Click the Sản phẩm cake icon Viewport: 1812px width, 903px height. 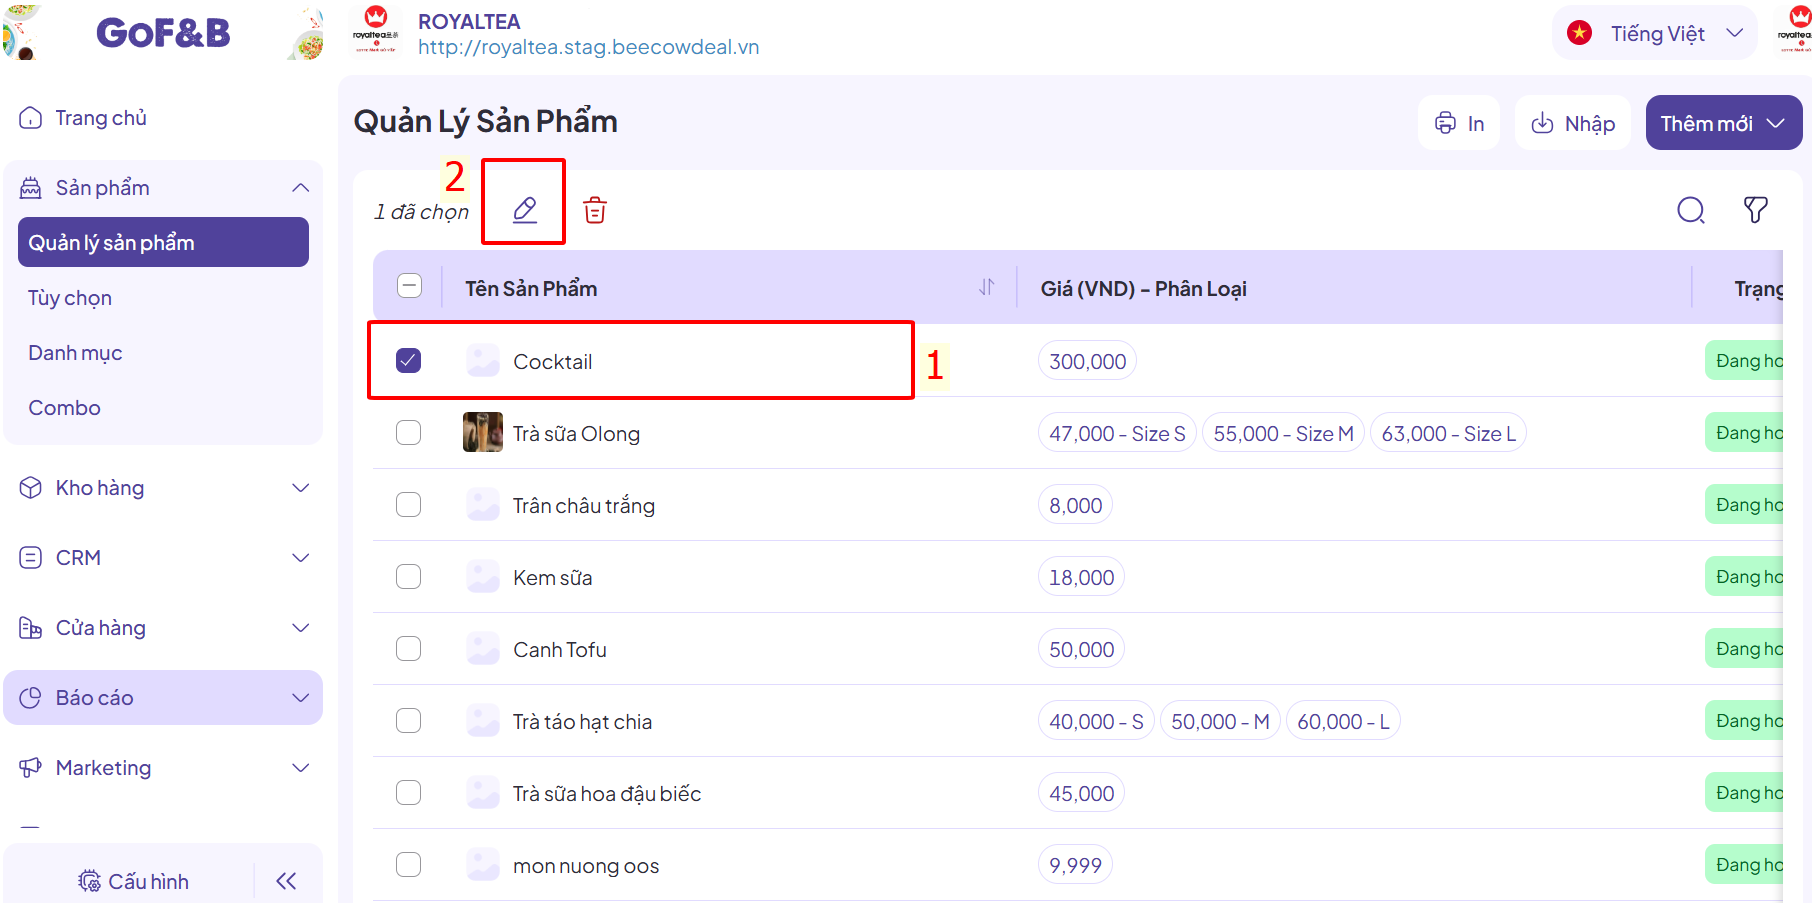(x=31, y=188)
